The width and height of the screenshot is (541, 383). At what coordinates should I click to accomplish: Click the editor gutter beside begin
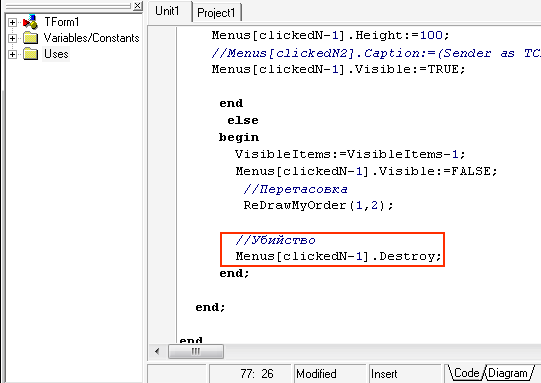click(163, 137)
